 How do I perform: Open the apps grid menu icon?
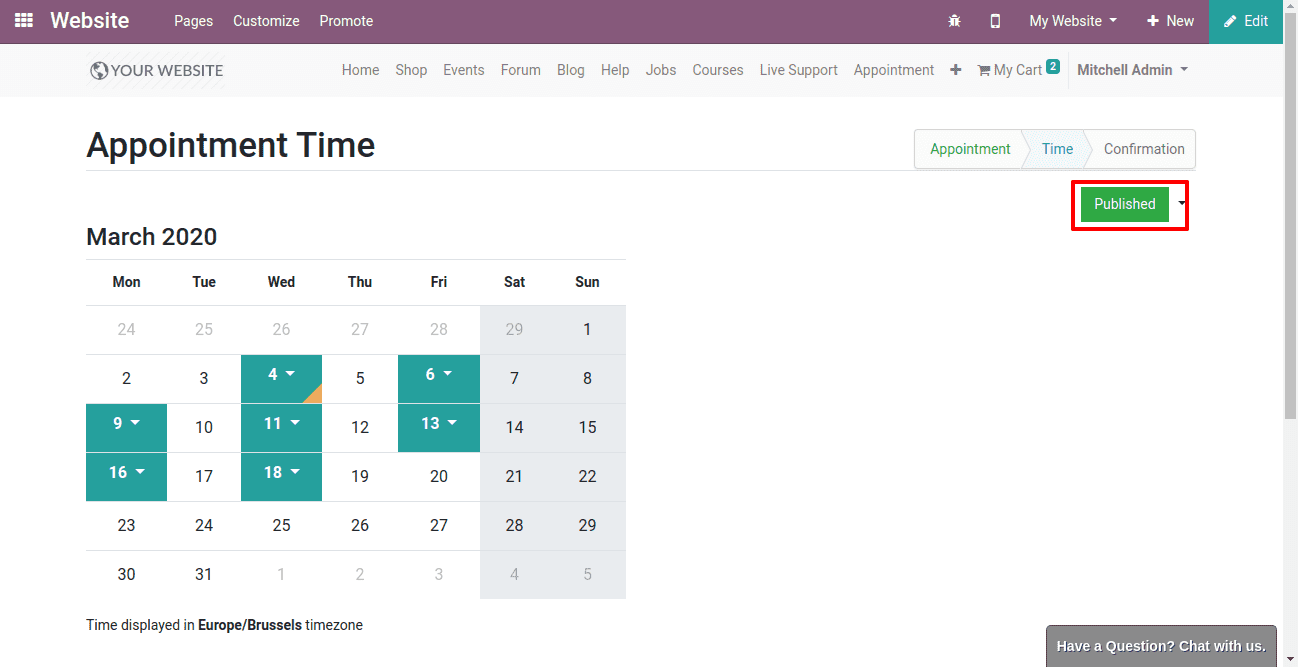click(x=24, y=21)
